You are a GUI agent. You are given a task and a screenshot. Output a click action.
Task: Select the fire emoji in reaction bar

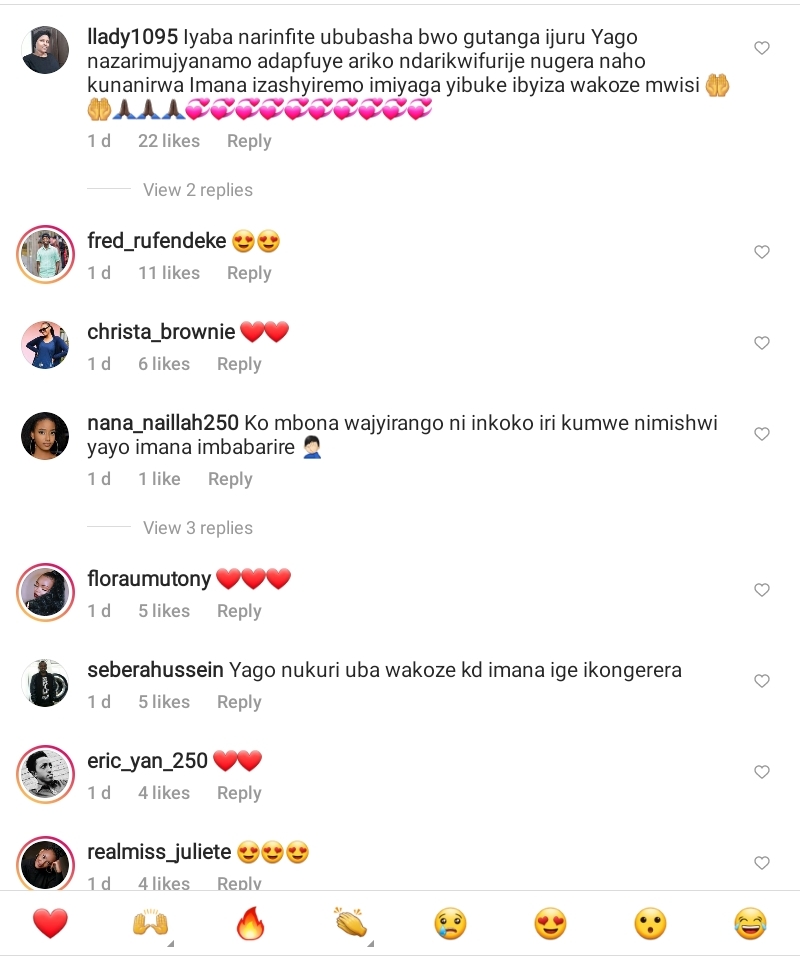point(251,923)
